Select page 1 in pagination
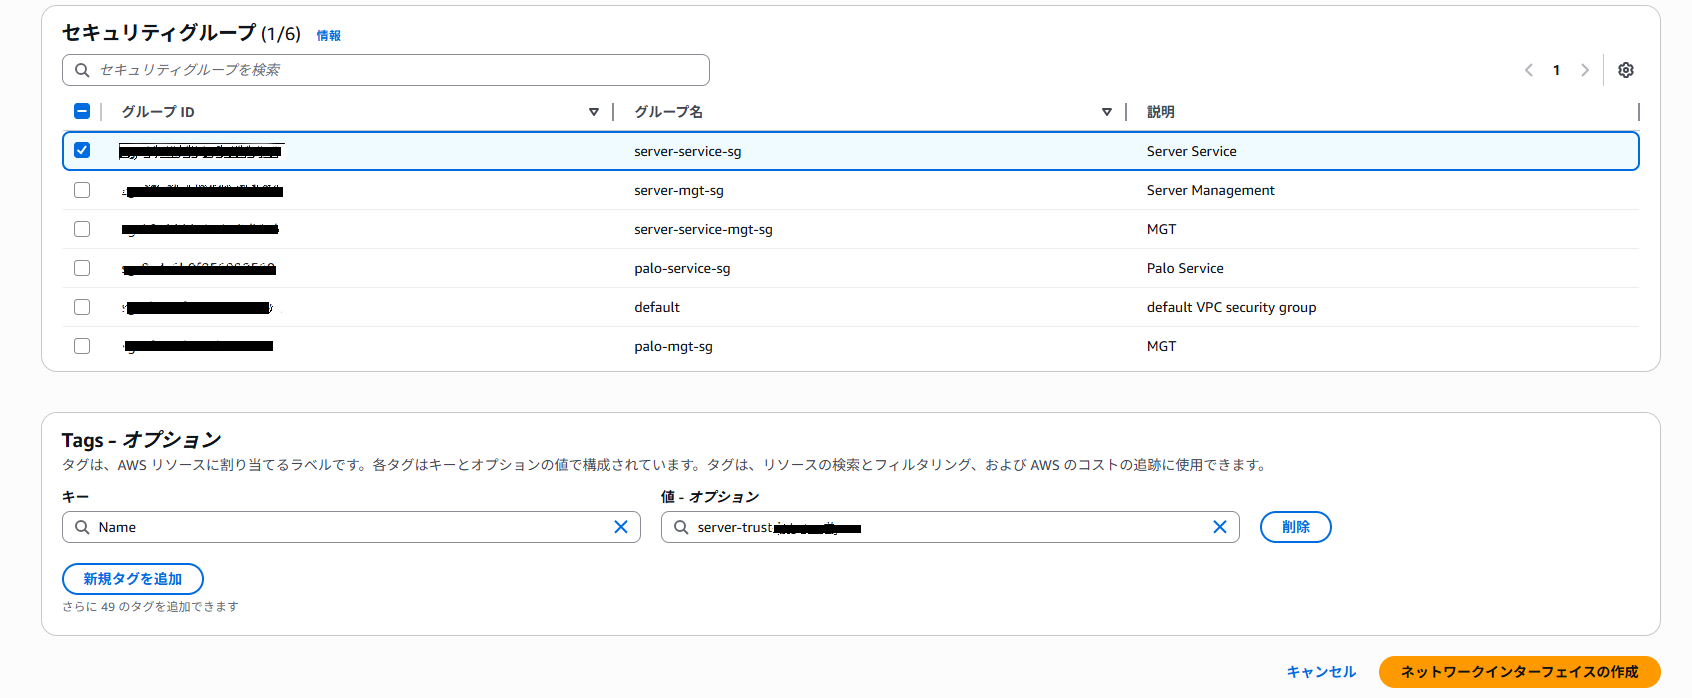 coord(1556,70)
